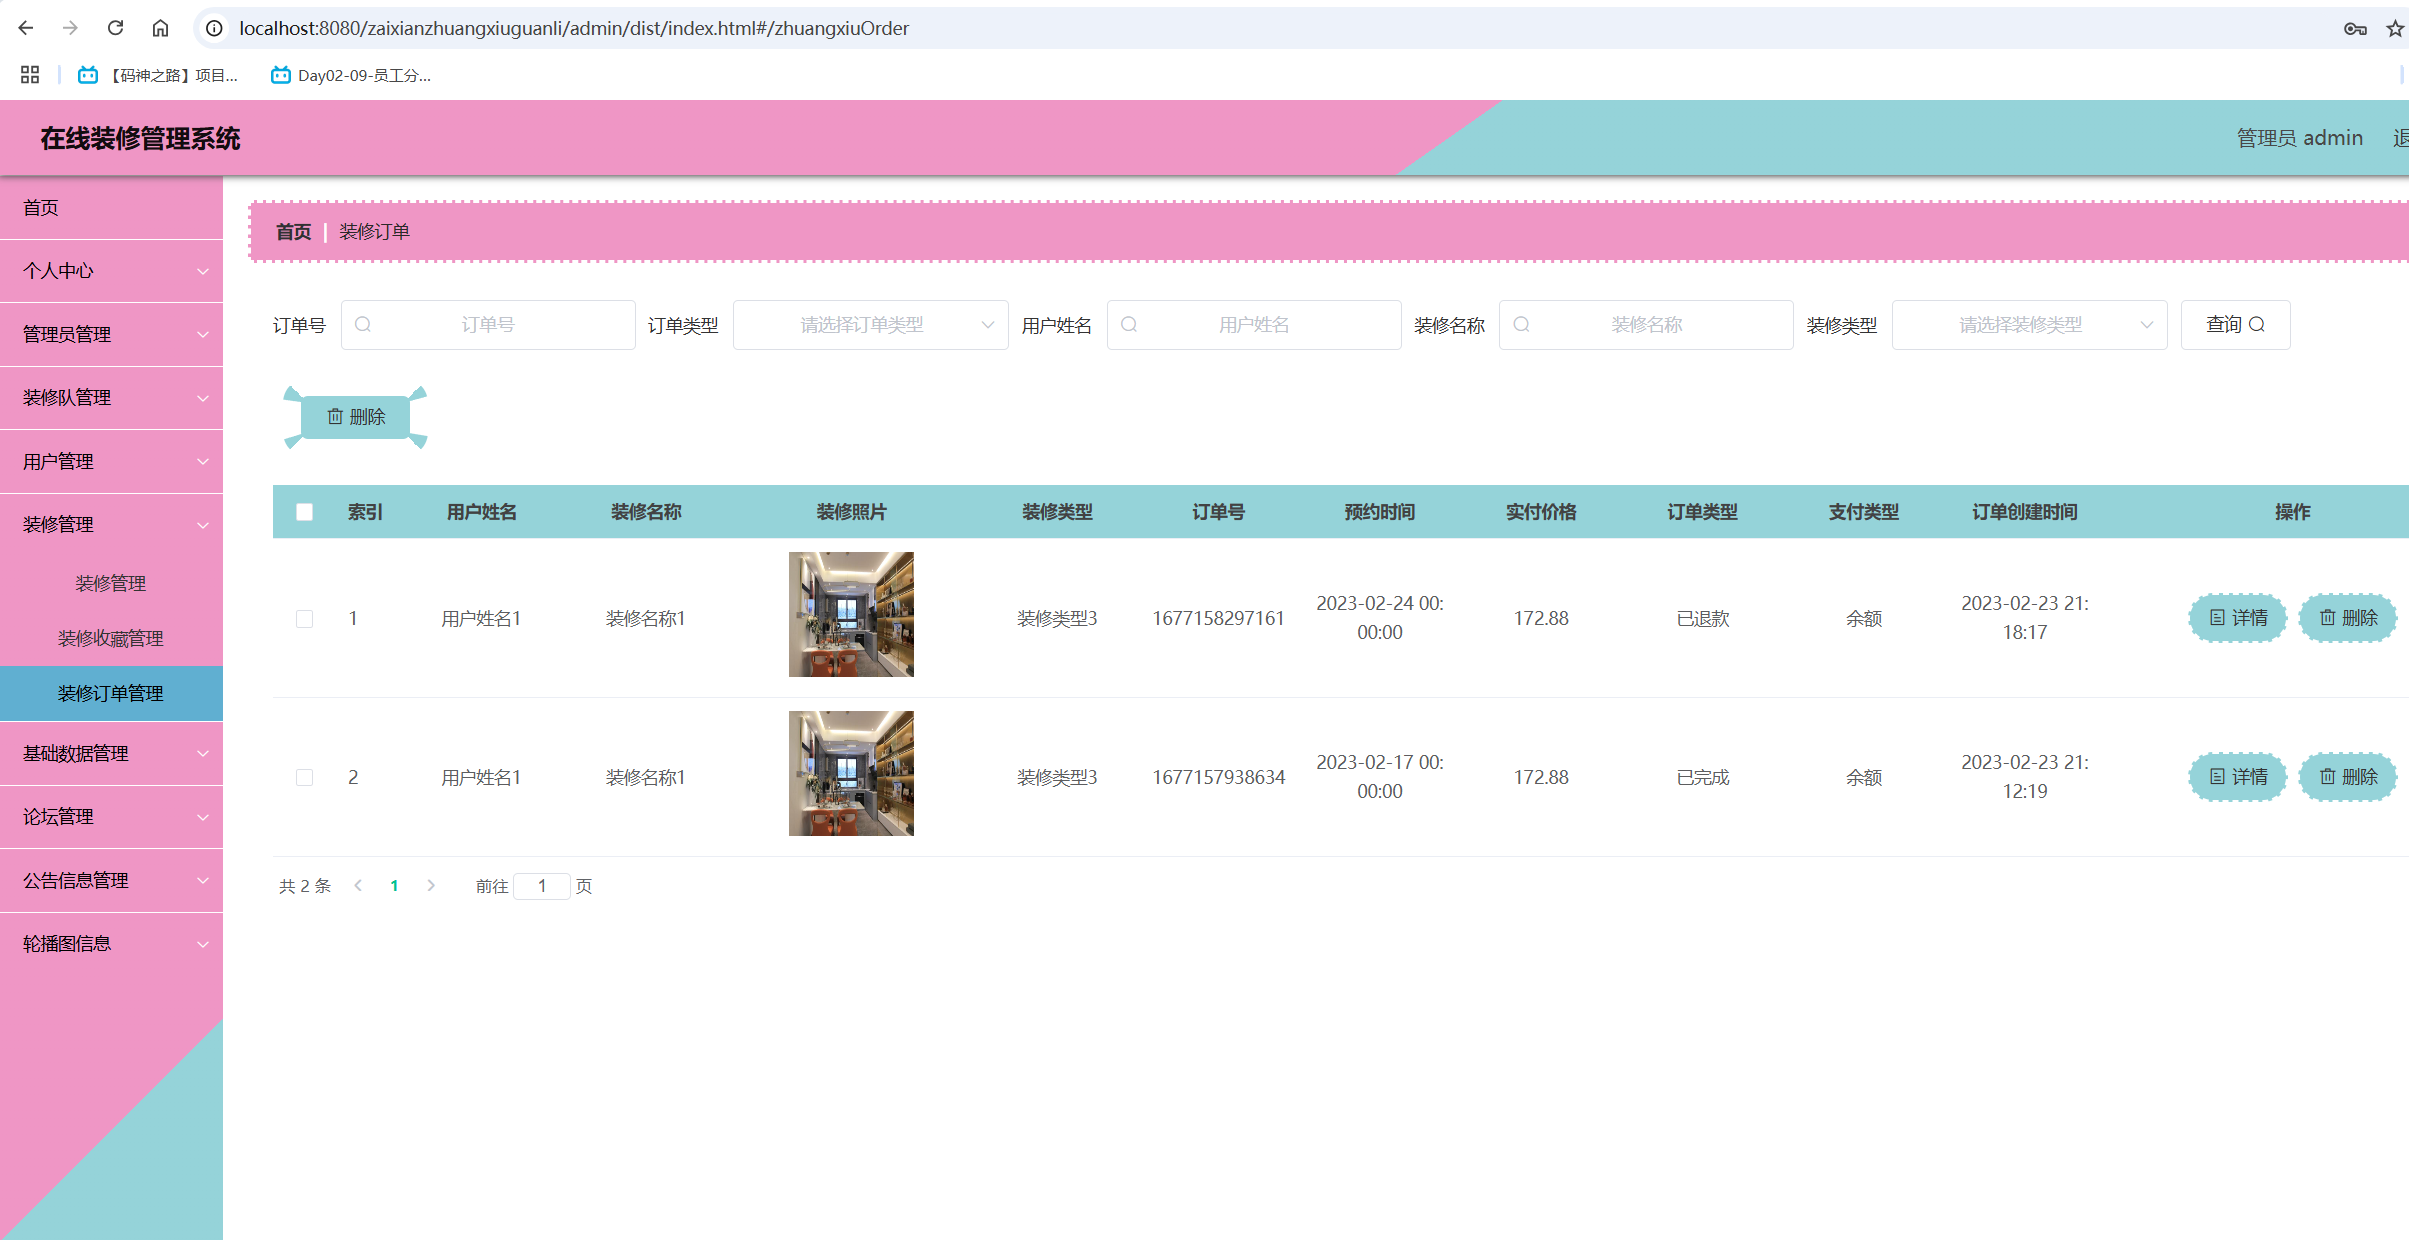The image size is (2409, 1240).
Task: Open the 订单类型 dropdown
Action: pos(870,325)
